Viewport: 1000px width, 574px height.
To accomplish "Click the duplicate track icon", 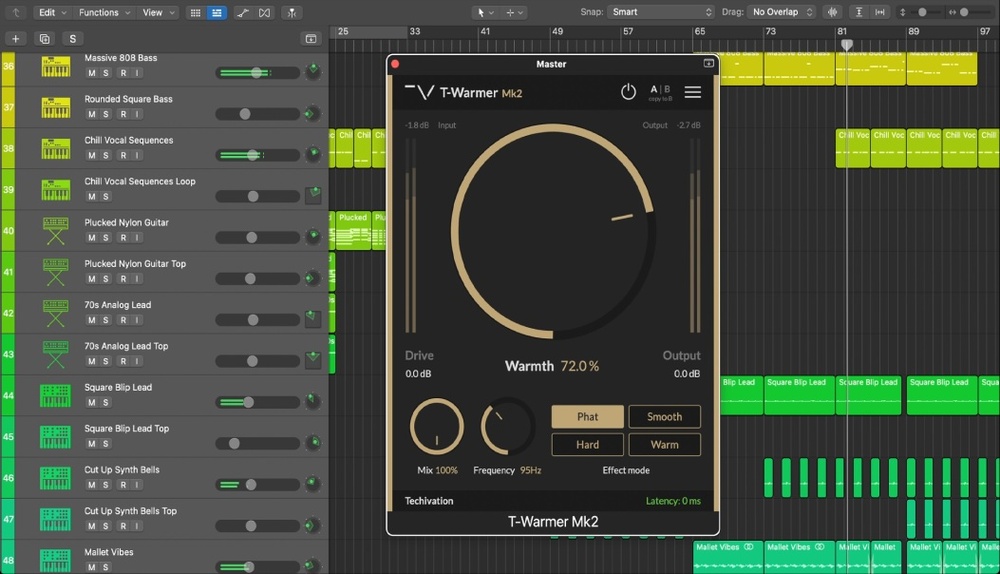I will point(44,38).
